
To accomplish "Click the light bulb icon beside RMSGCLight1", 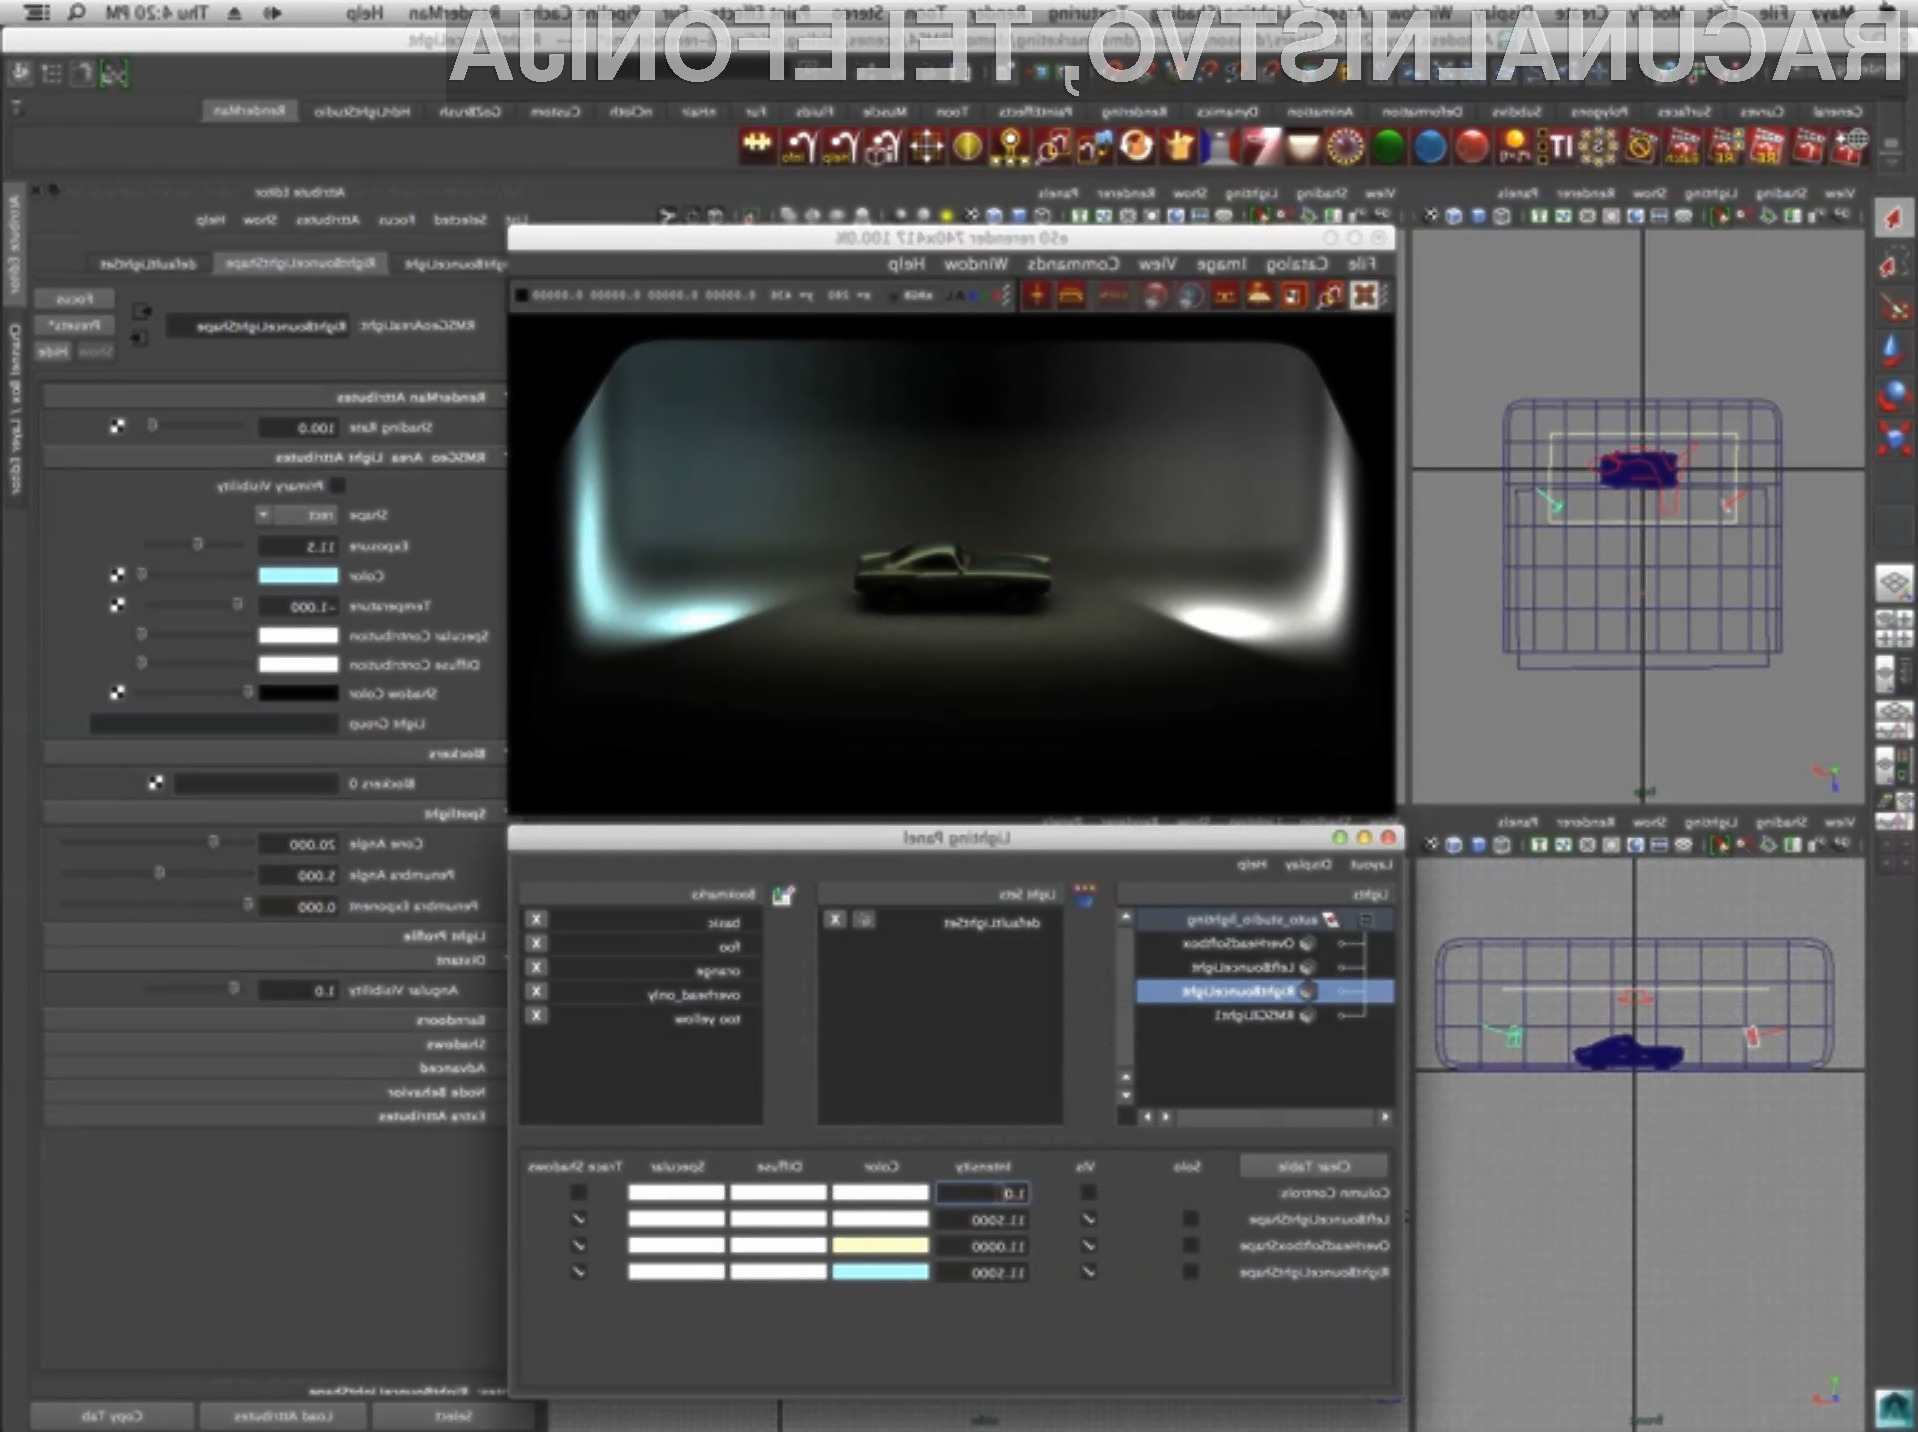I will point(1307,1015).
